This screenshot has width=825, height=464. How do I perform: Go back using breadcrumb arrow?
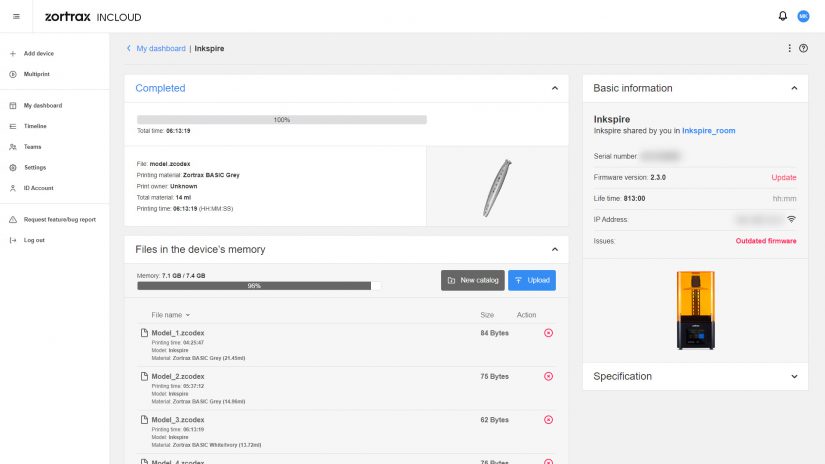(128, 48)
